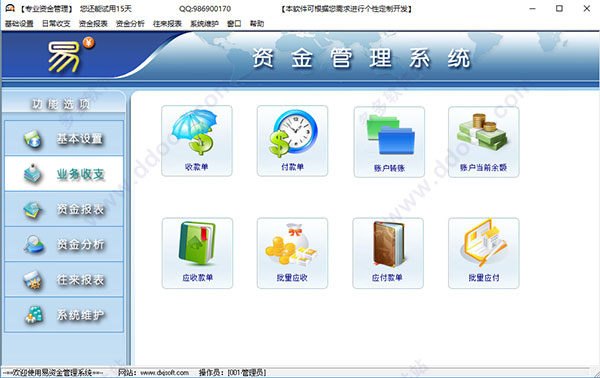Image resolution: width=600 pixels, height=378 pixels.
Task: Click the 系统维护 sidebar icon
Action: 34,314
